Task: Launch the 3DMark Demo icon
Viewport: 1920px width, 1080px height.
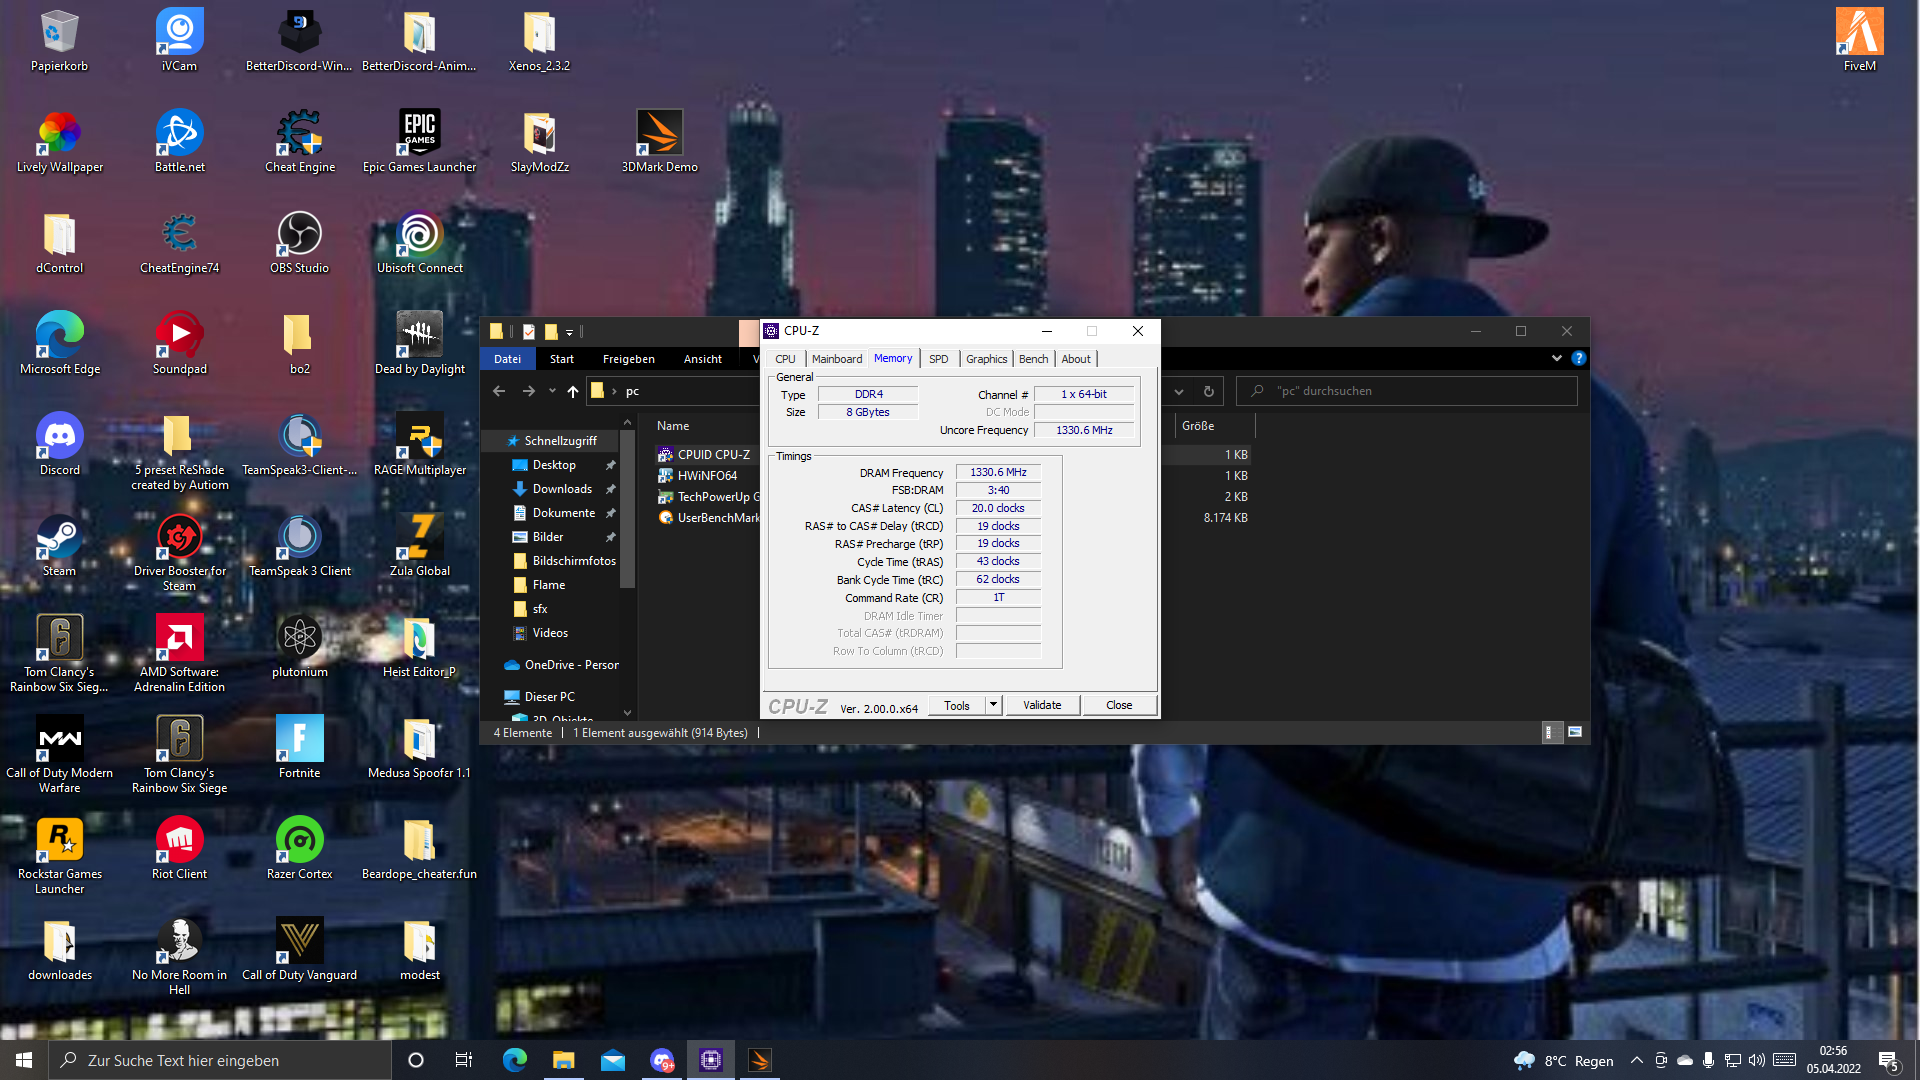Action: coord(659,135)
